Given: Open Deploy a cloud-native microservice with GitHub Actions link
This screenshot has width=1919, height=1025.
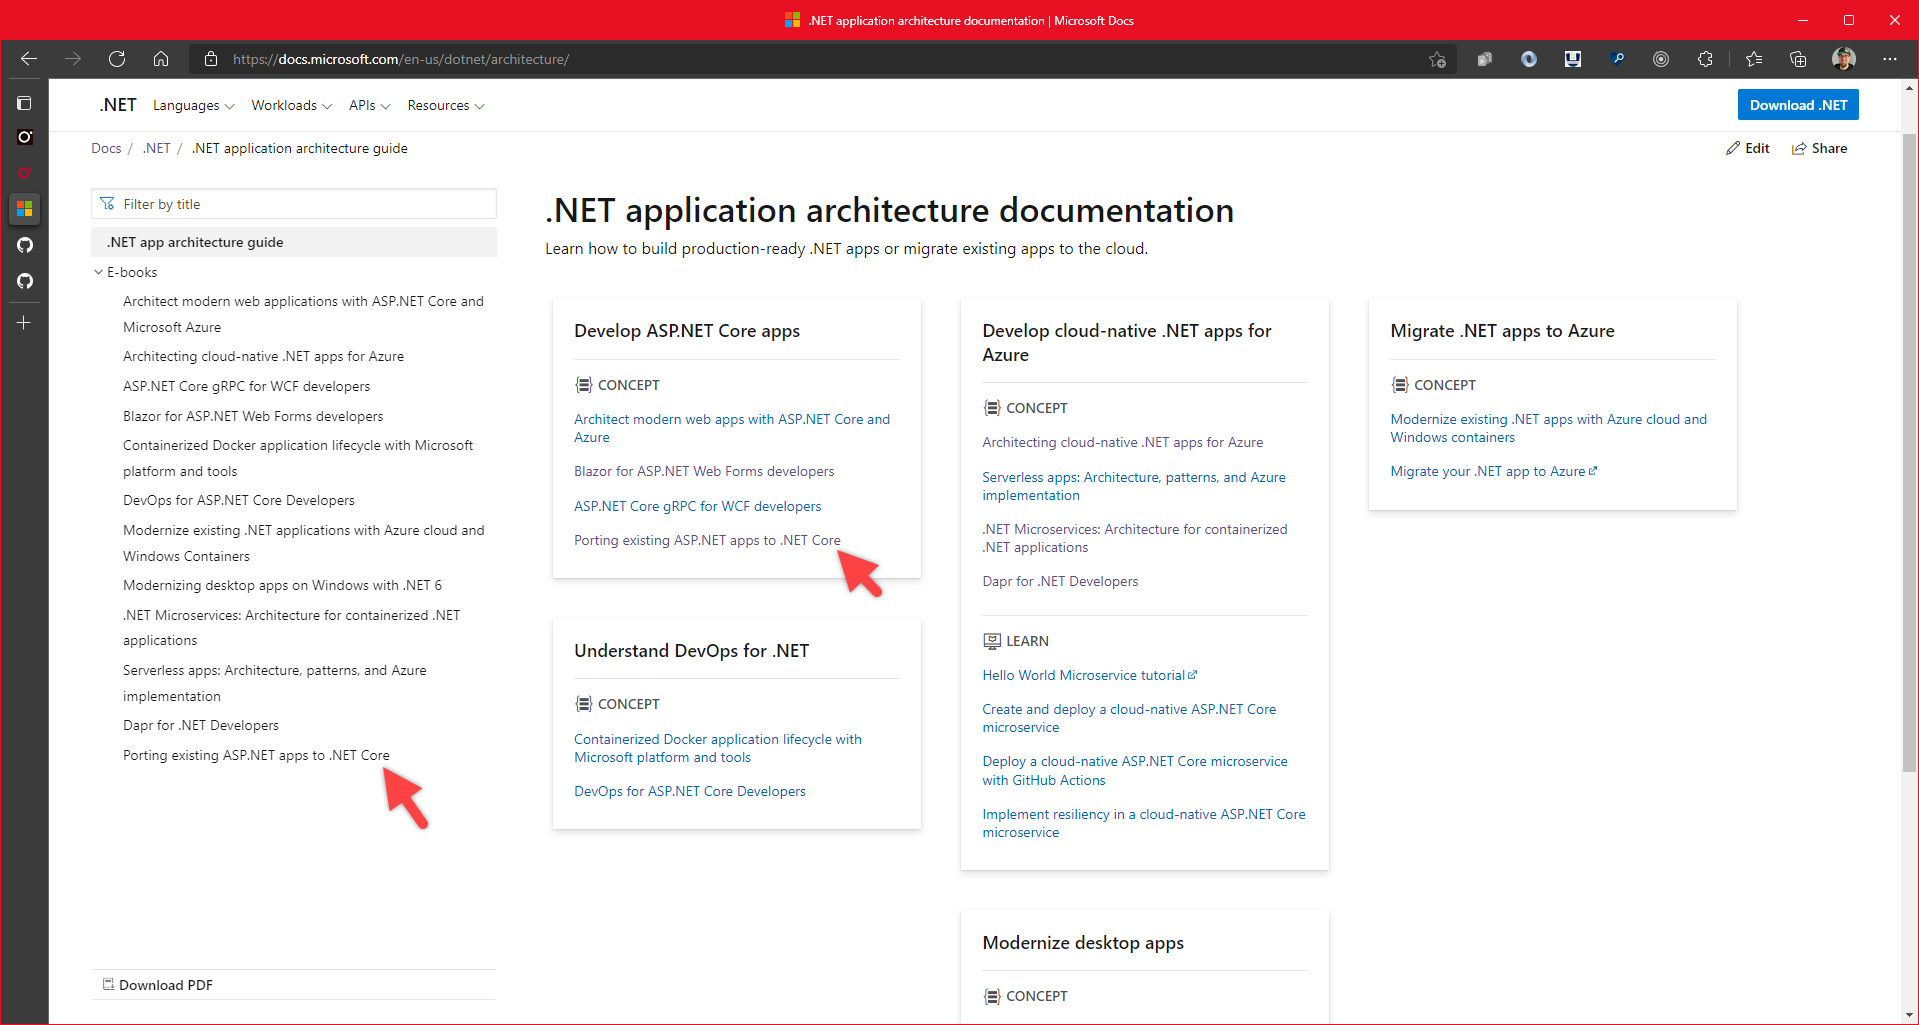Looking at the screenshot, I should point(1134,770).
